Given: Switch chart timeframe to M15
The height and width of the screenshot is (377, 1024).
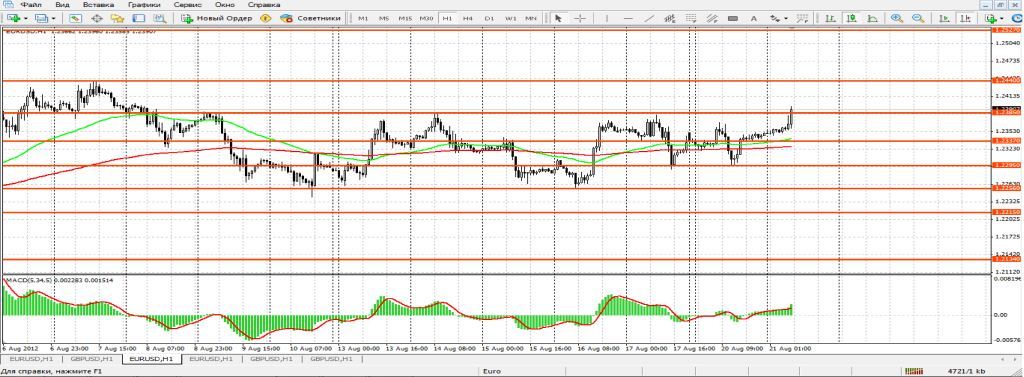Looking at the screenshot, I should point(405,18).
